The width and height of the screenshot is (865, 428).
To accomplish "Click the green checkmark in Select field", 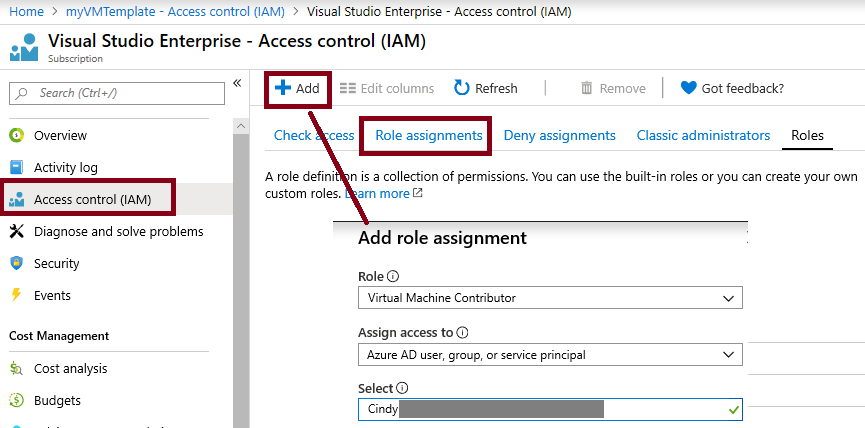I will [x=733, y=410].
